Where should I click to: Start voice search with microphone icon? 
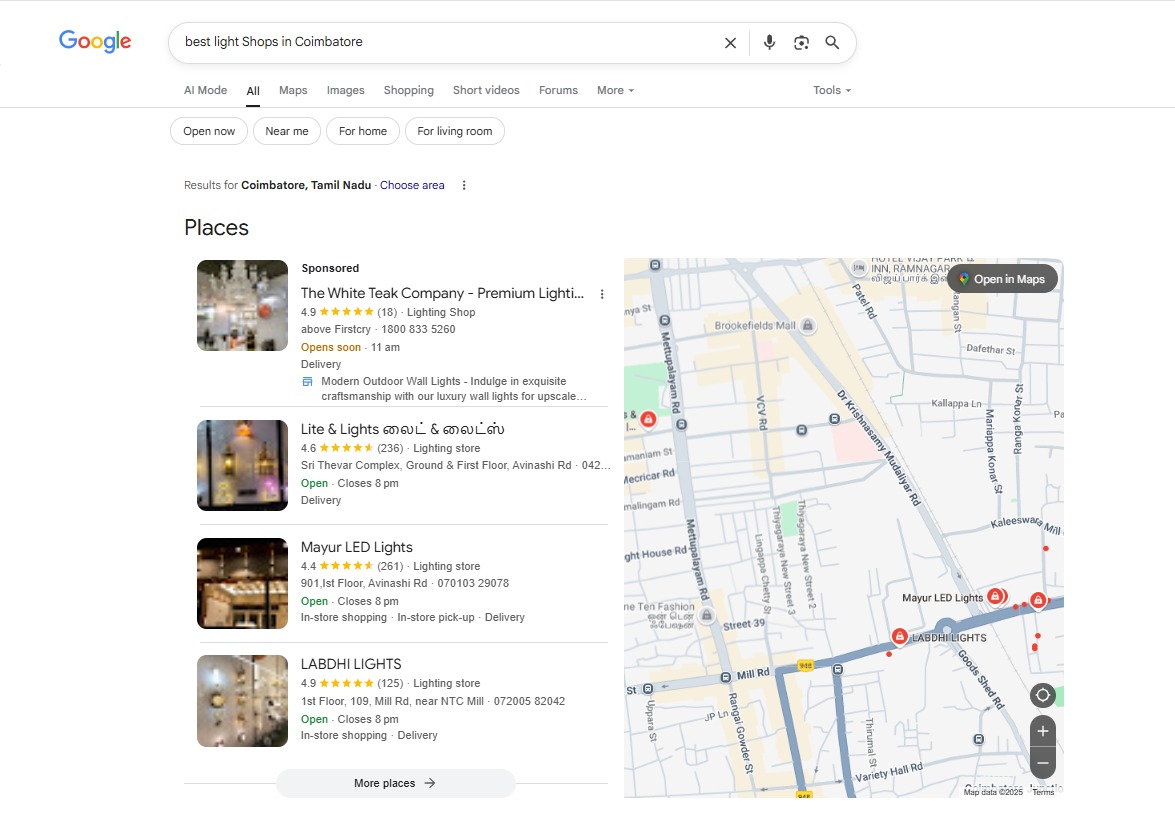[769, 43]
